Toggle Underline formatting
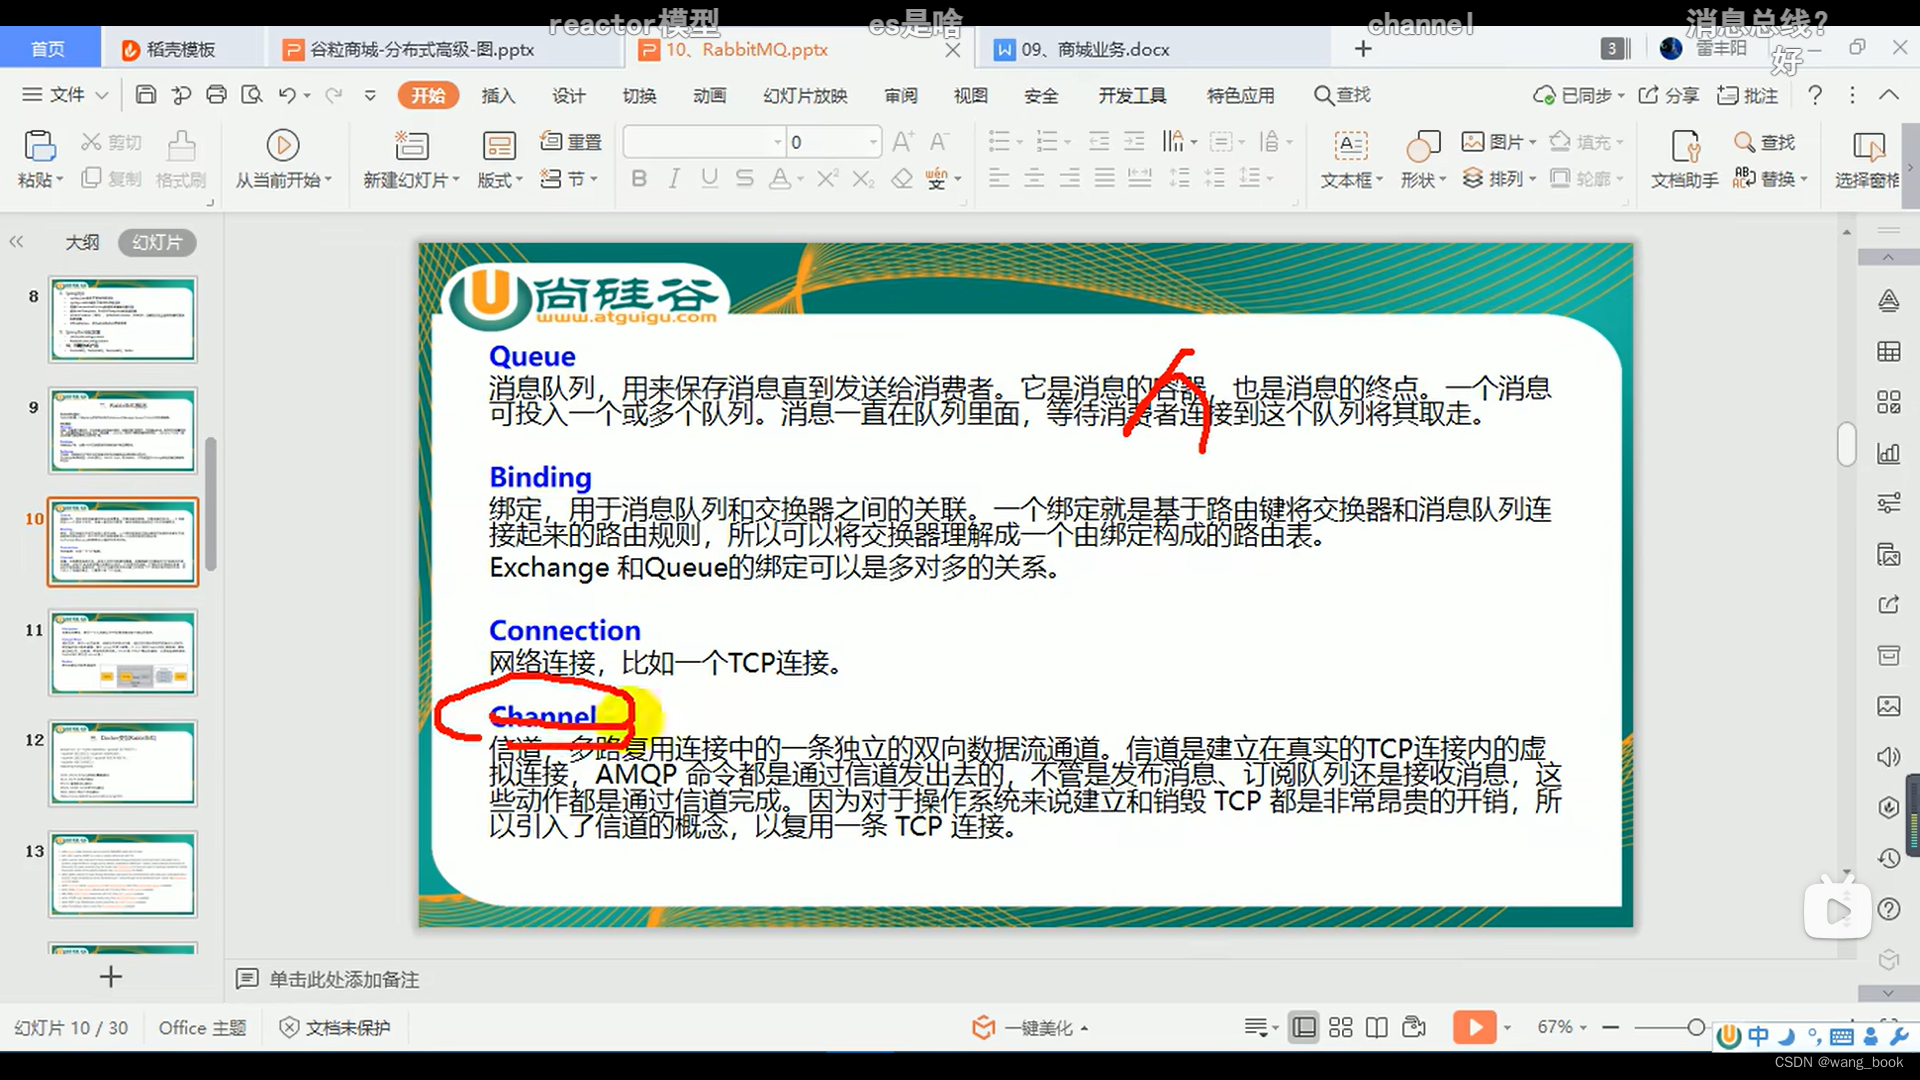Viewport: 1920px width, 1080px height. (x=709, y=178)
